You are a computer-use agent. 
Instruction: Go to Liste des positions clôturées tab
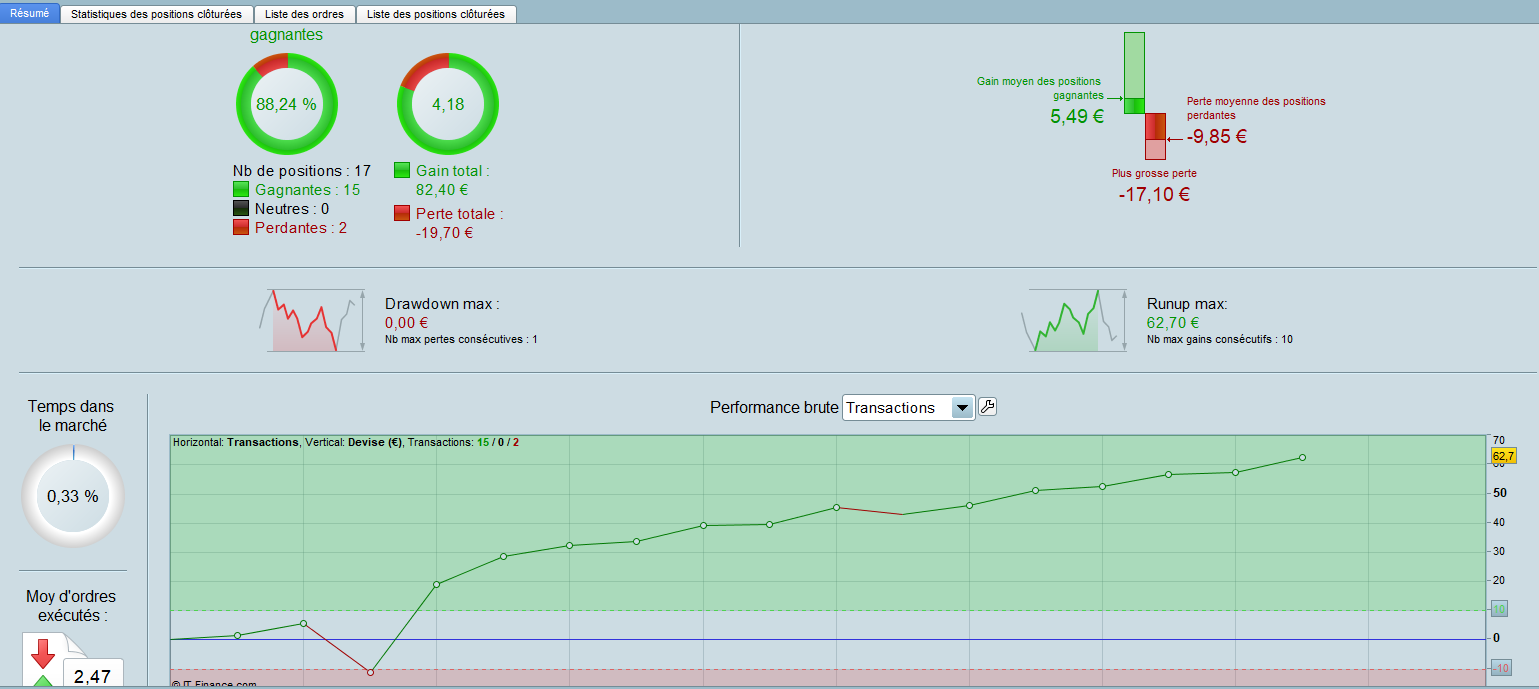click(436, 14)
